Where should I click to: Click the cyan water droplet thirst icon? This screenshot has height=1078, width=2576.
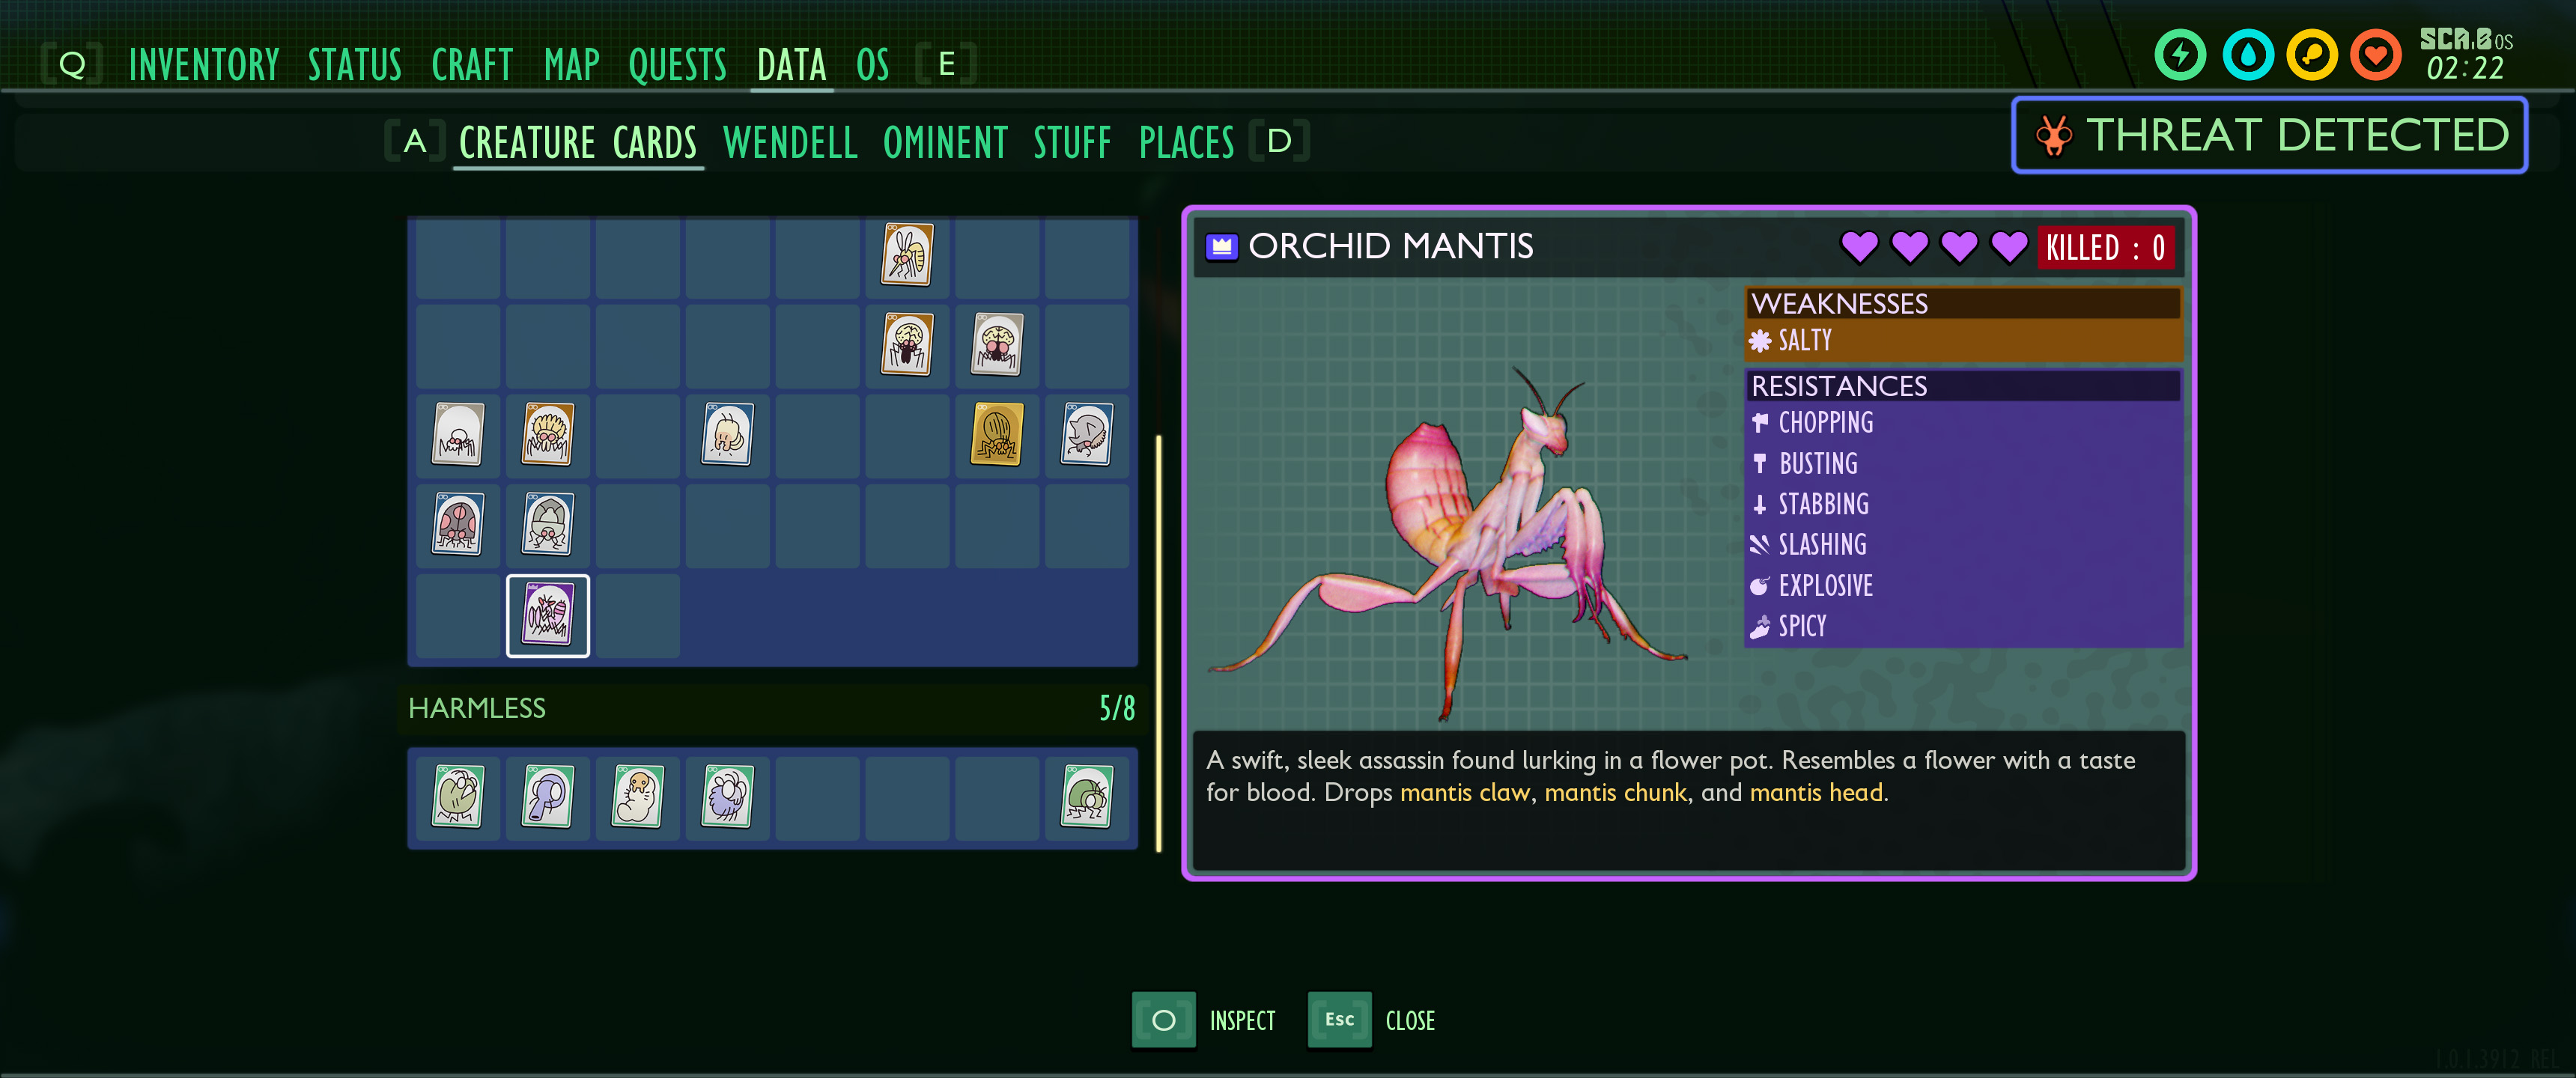(2248, 55)
